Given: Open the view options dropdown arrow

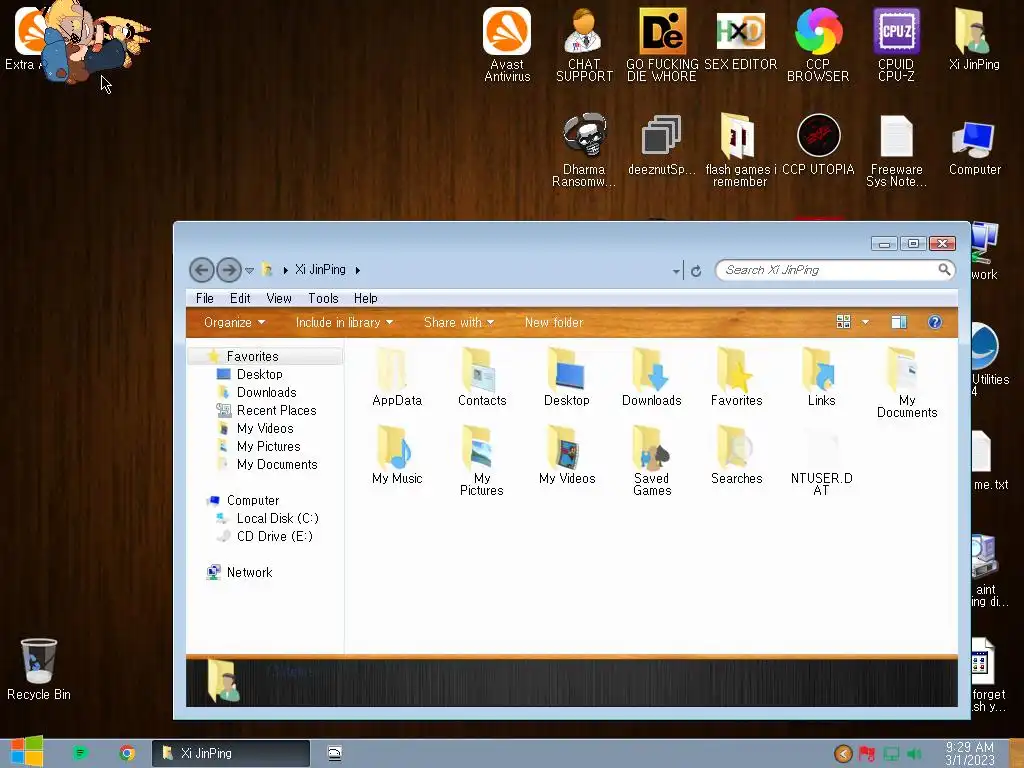Looking at the screenshot, I should pos(865,322).
